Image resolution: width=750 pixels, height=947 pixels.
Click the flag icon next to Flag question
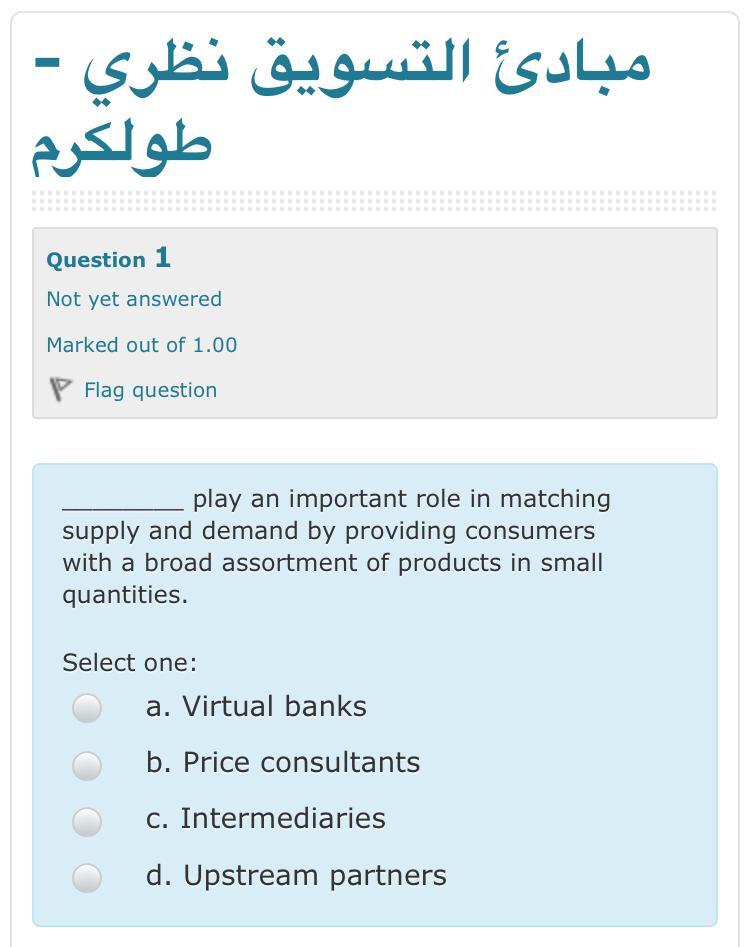tap(62, 390)
